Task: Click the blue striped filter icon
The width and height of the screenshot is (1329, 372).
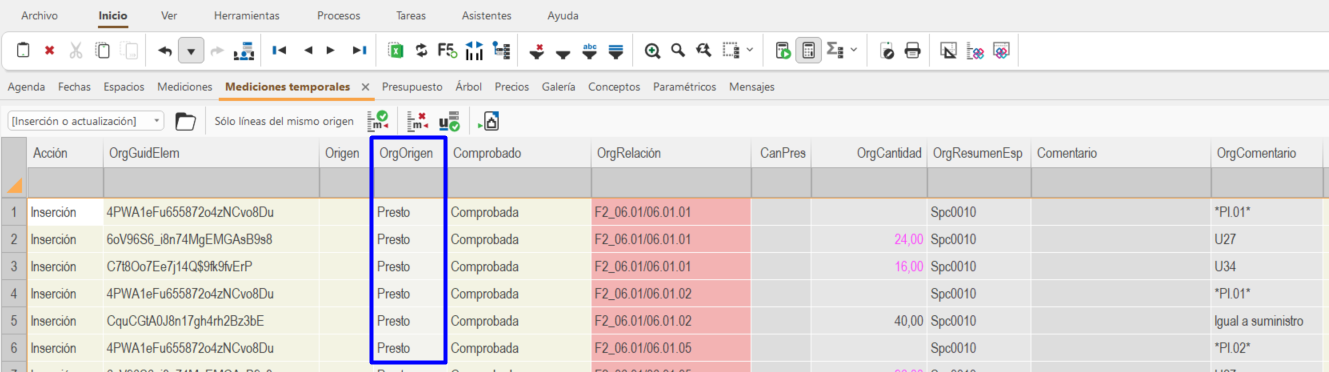Action: tap(616, 50)
